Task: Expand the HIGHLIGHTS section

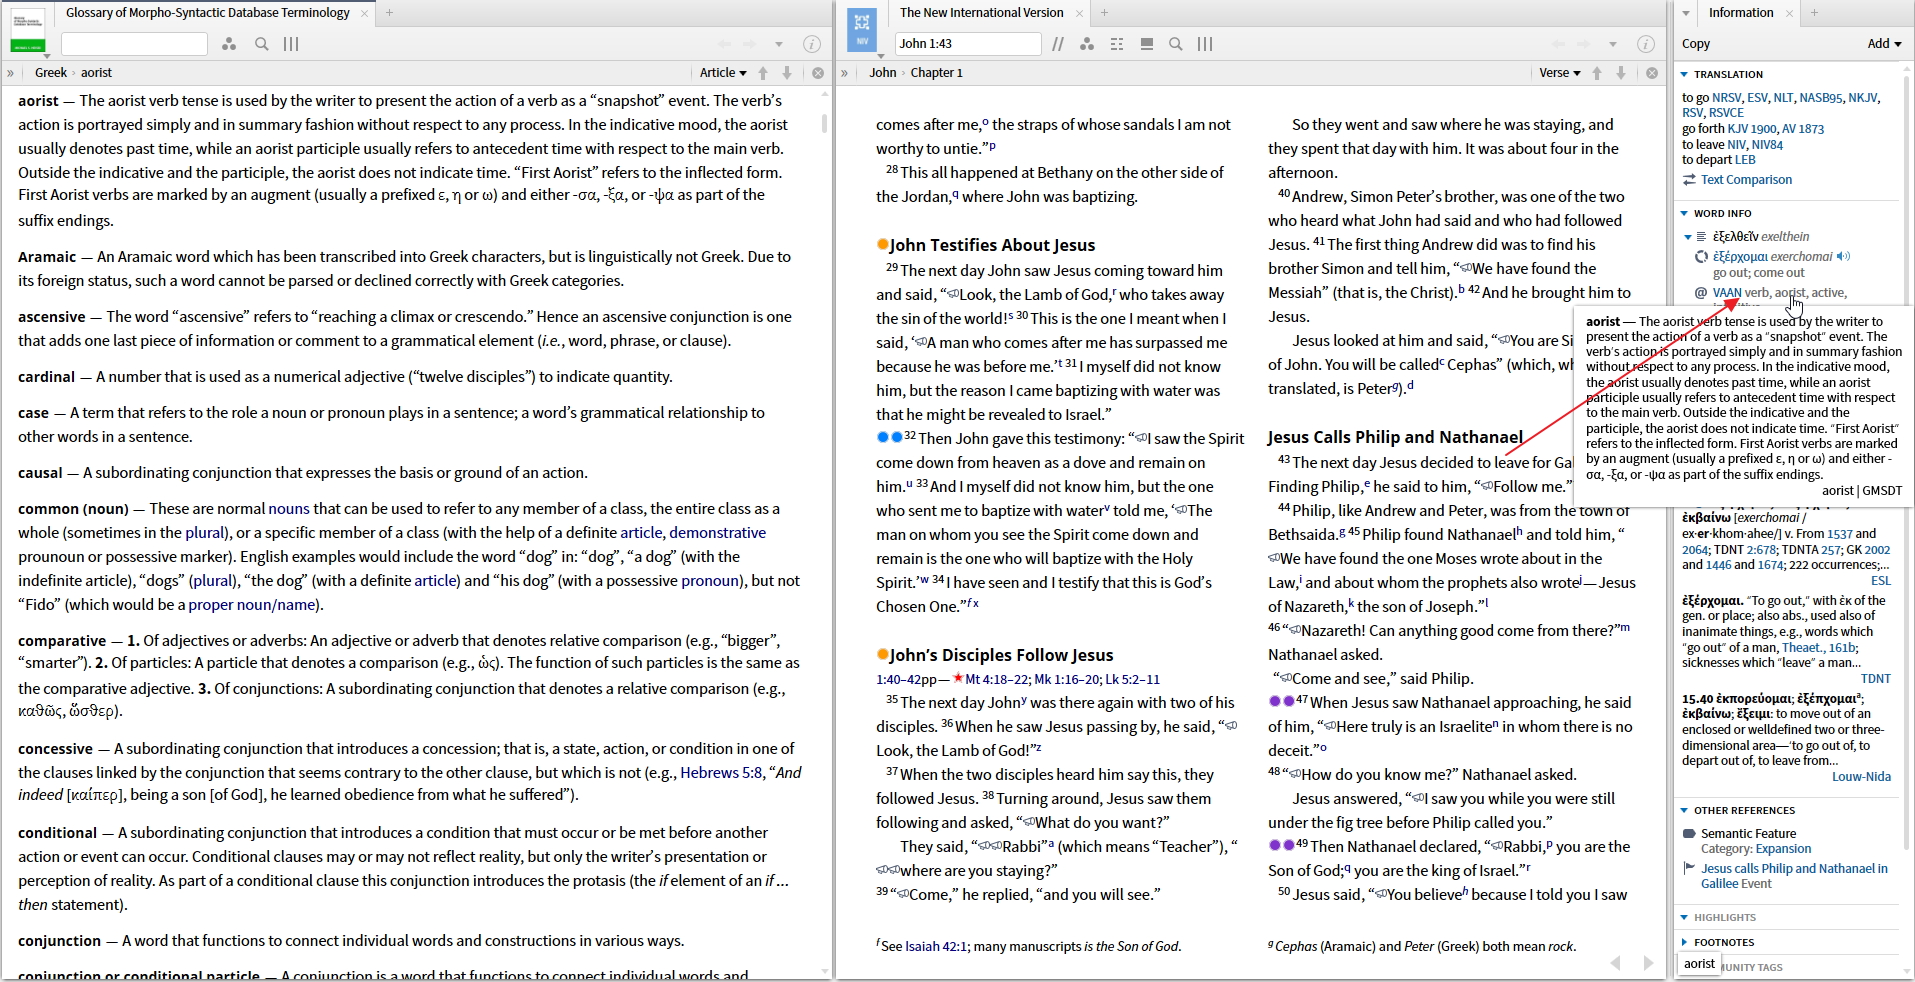Action: coord(1684,918)
